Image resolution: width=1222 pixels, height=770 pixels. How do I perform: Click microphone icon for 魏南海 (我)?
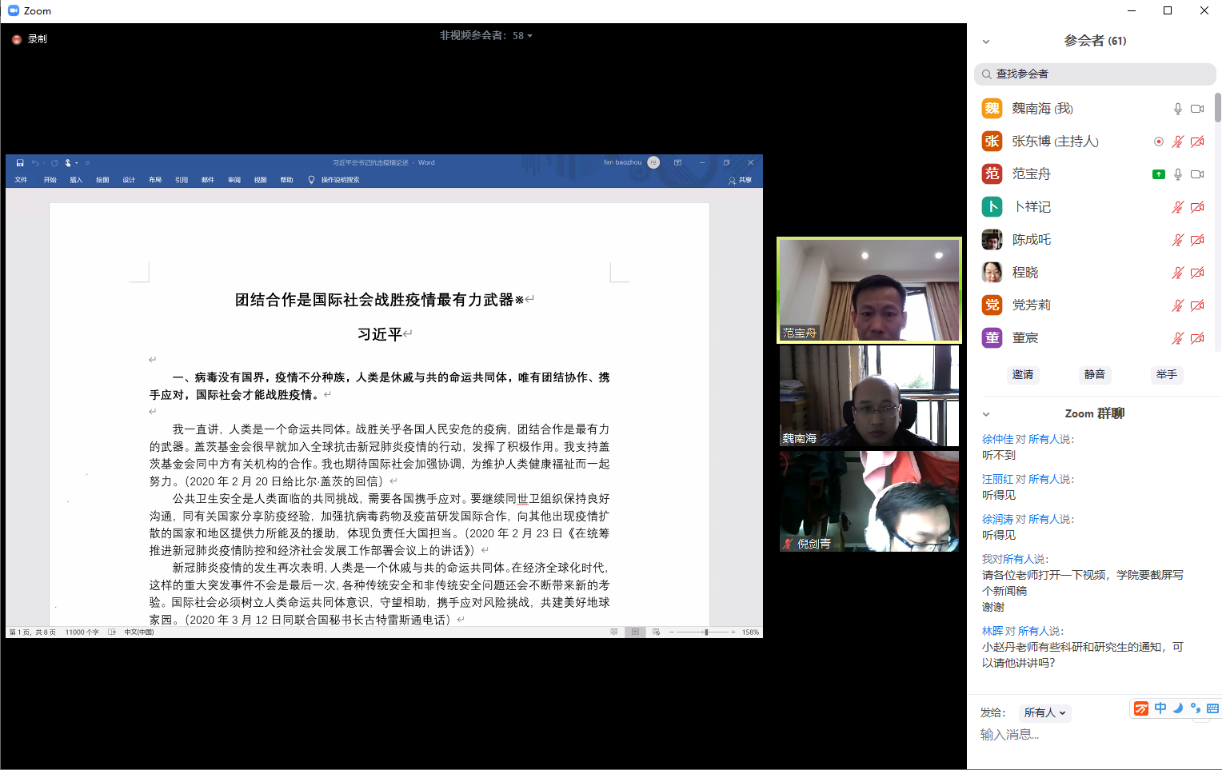tap(1178, 109)
